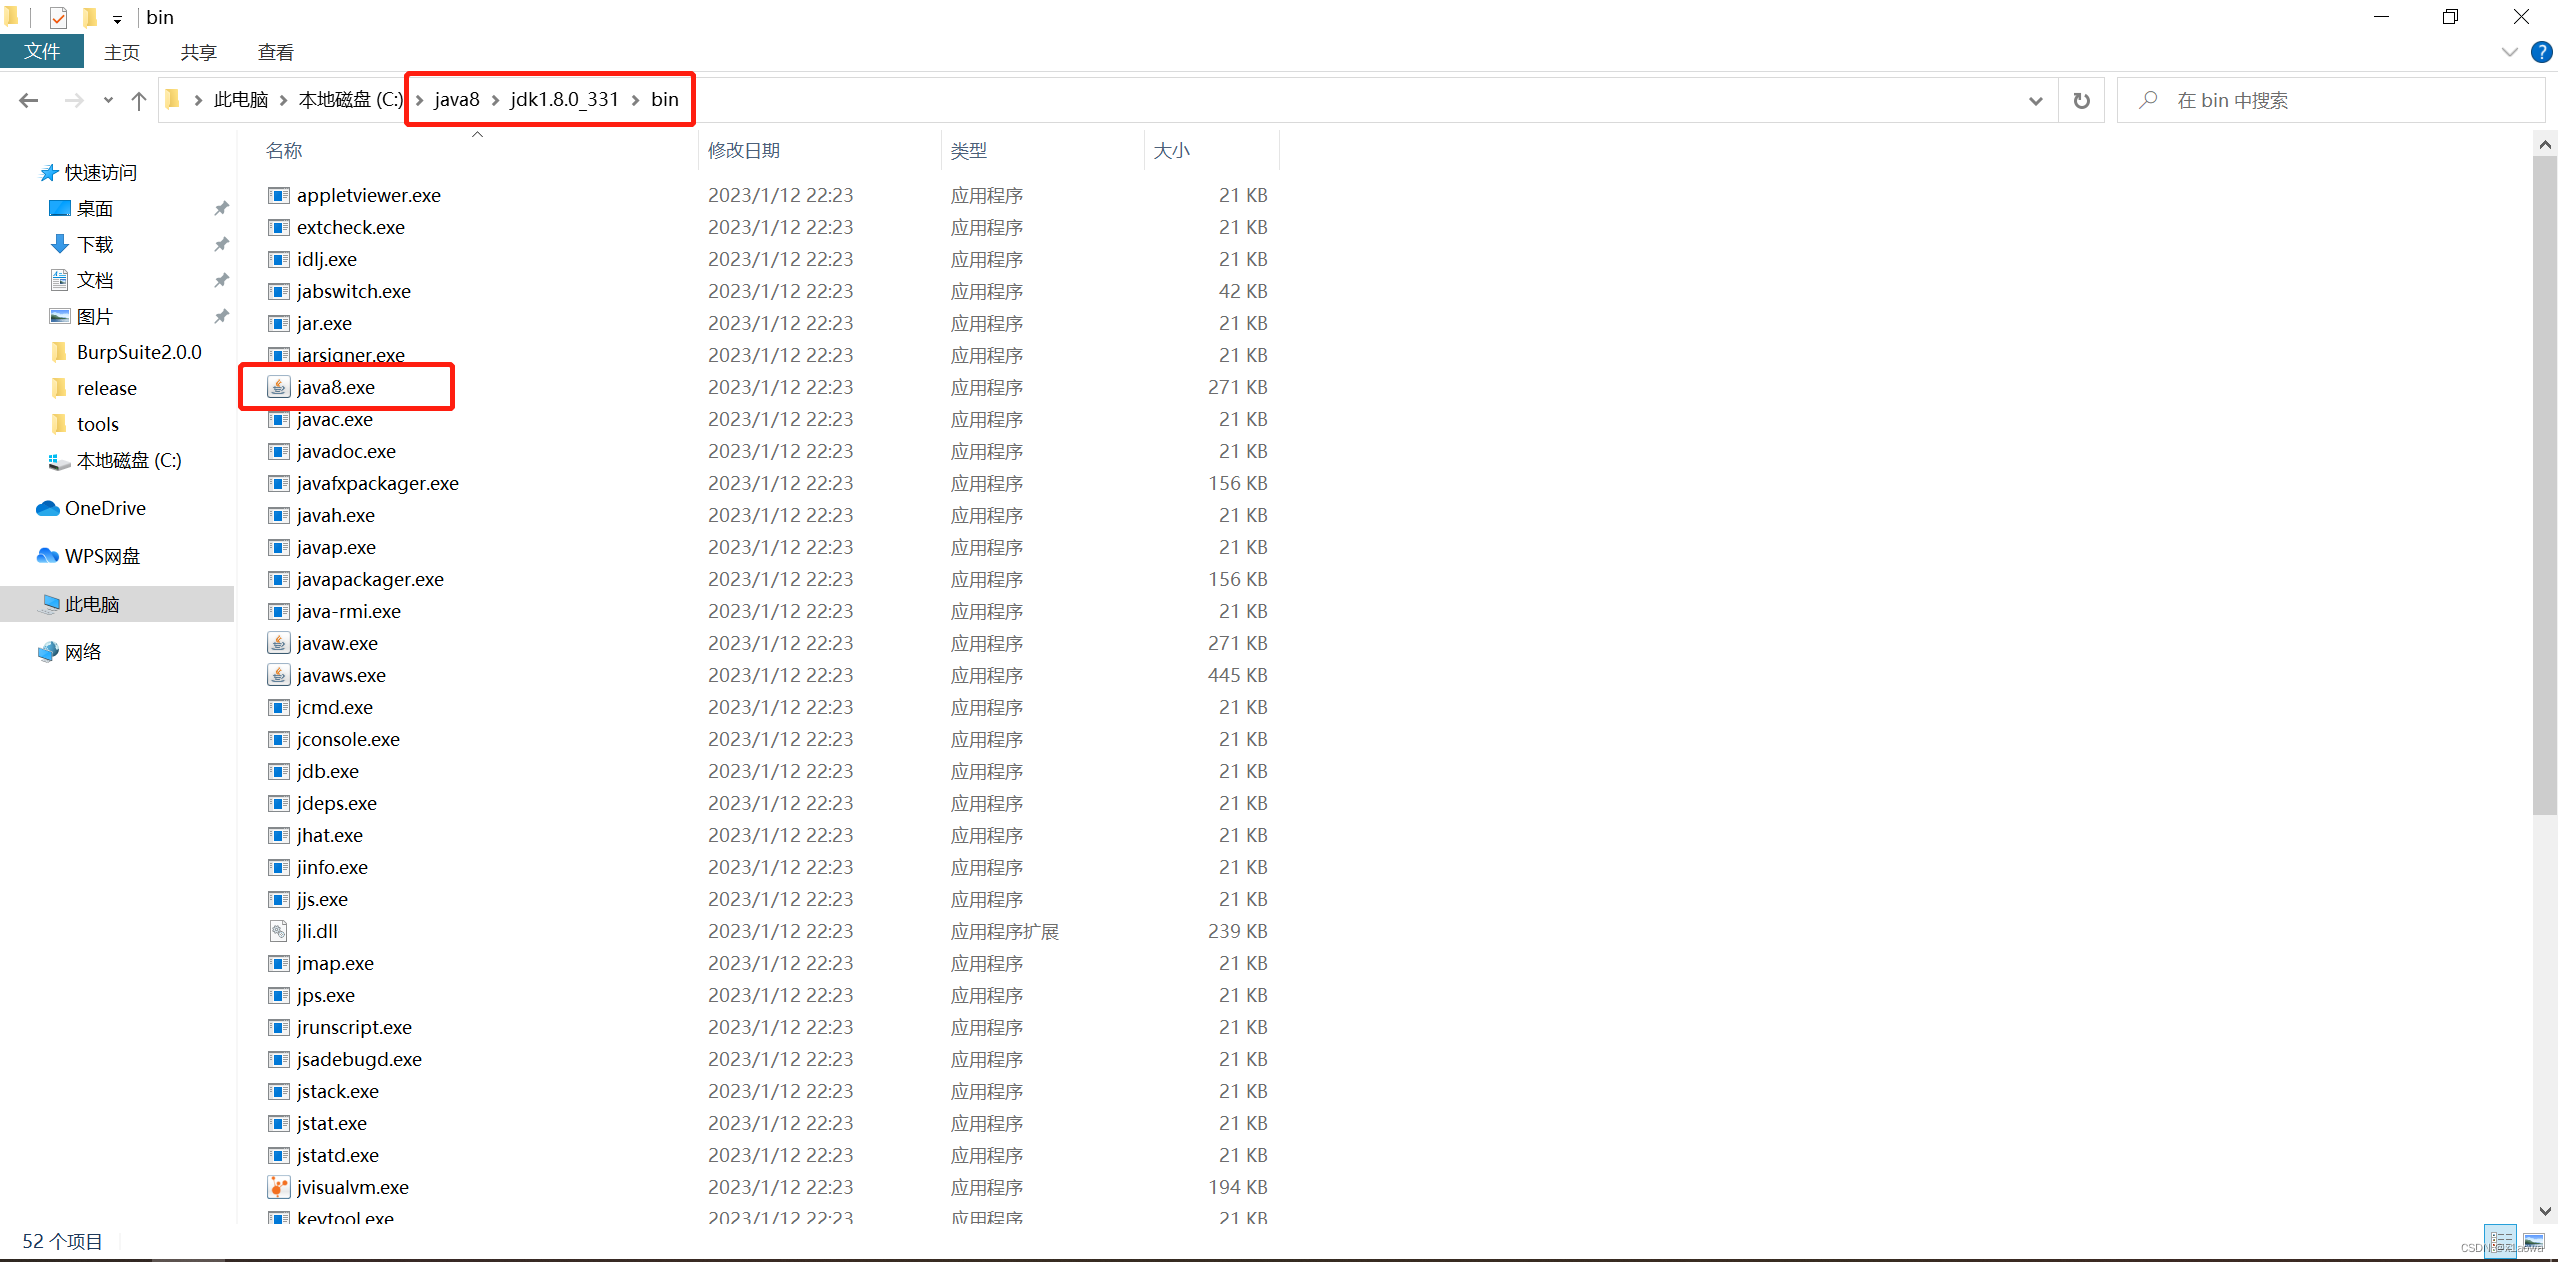Open the 文件 menu
This screenshot has width=2558, height=1262.
pos(42,52)
